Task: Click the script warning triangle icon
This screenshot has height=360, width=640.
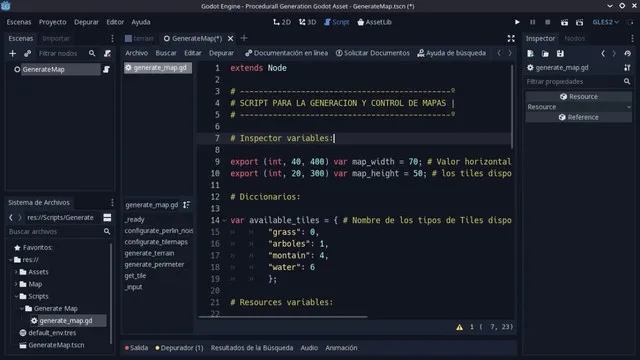Action: point(460,327)
